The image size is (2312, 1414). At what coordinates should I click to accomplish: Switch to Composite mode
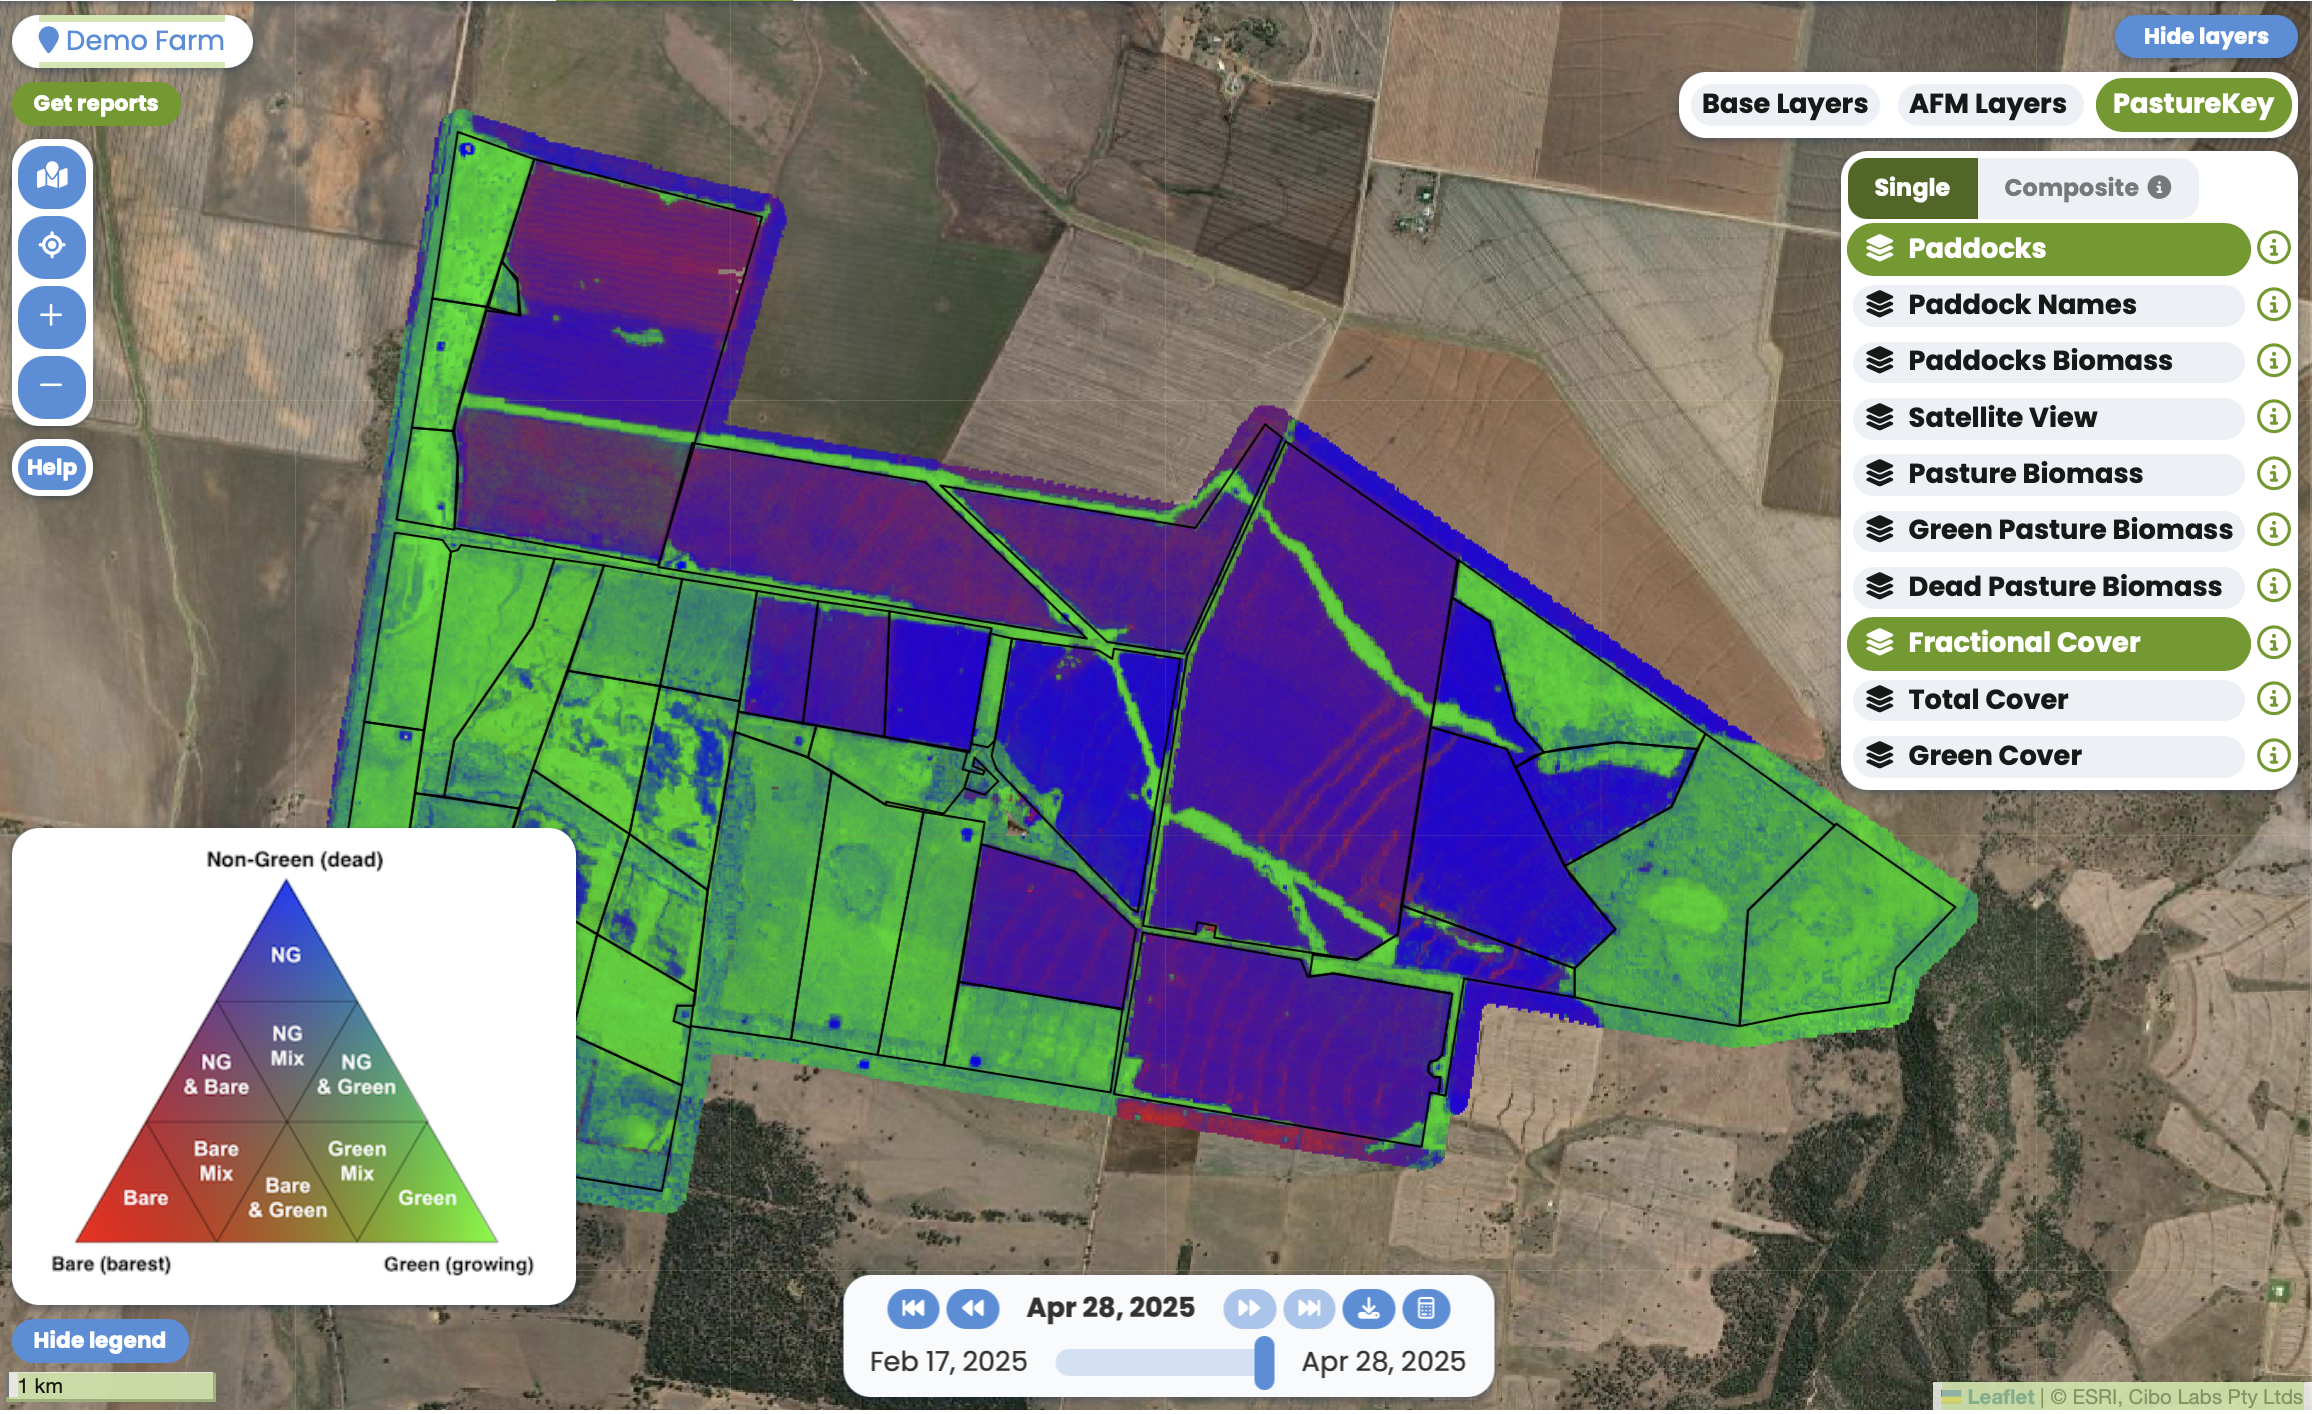2086,188
